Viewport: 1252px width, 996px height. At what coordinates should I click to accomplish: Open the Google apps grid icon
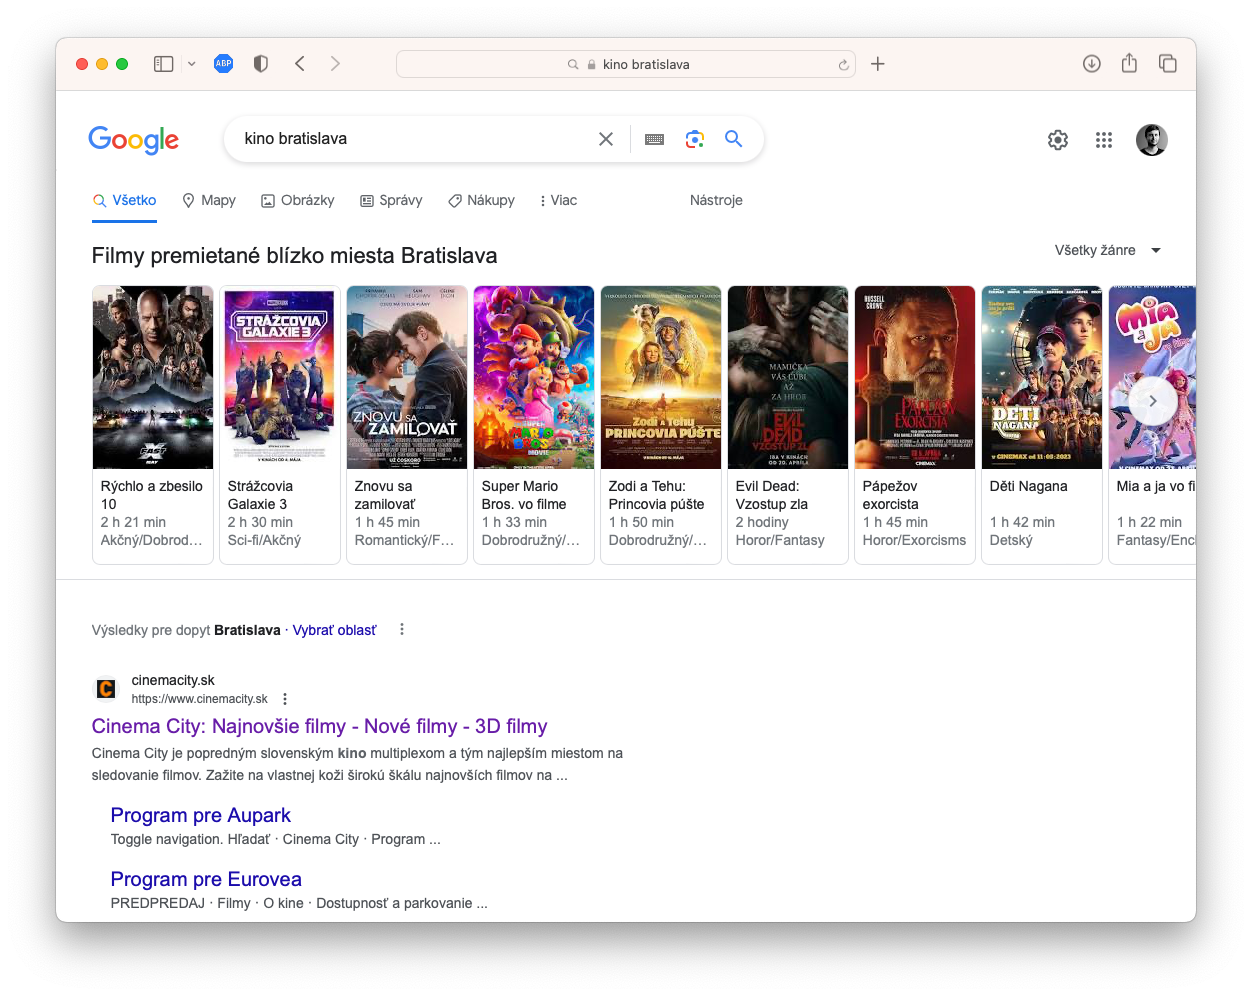point(1104,140)
